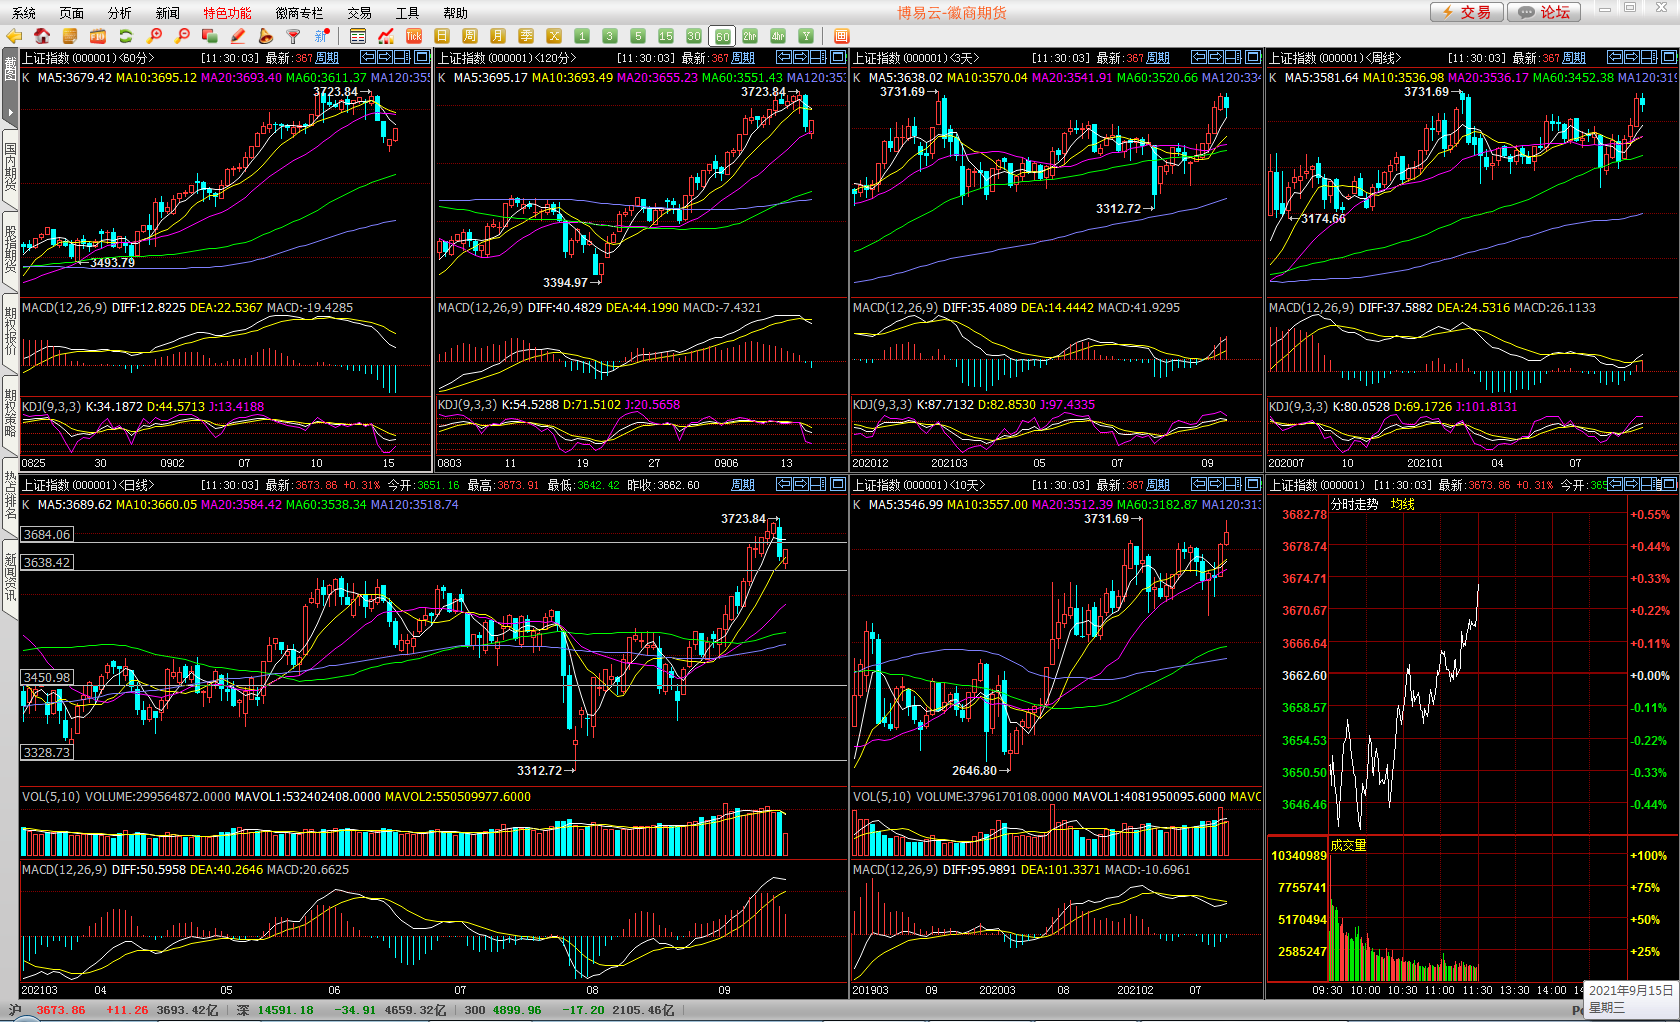The image size is (1680, 1022).
Task: Maximize the 日线 chart panel
Action: tap(838, 484)
